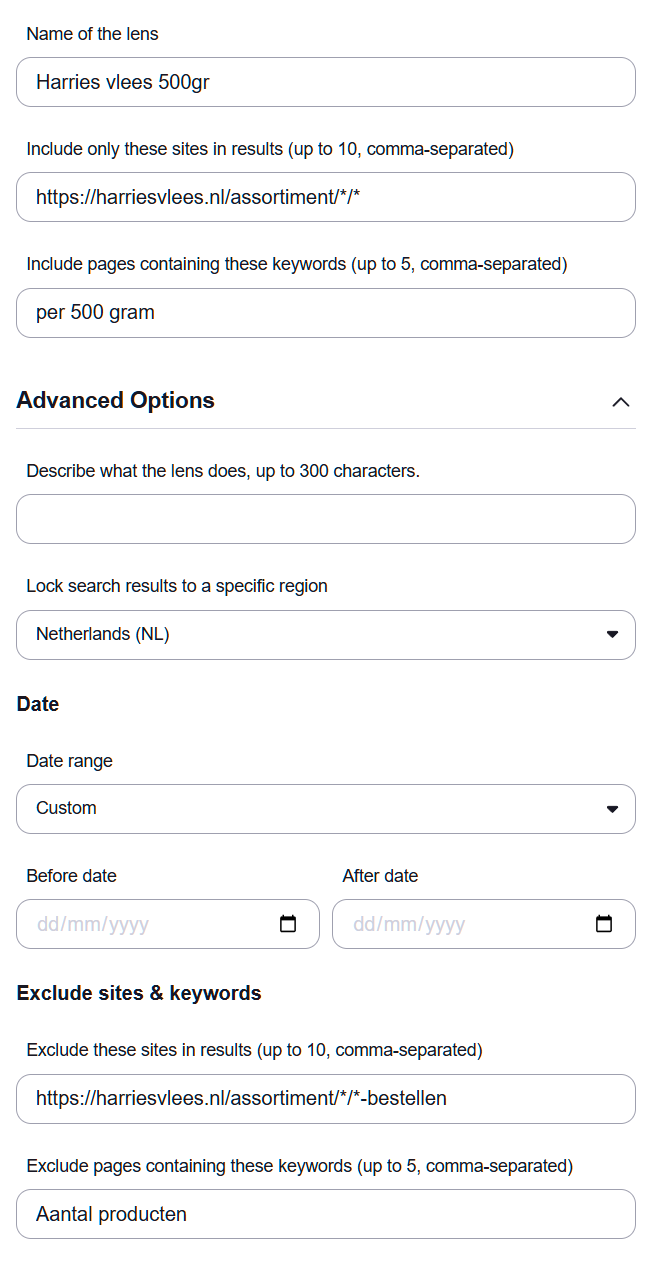Screen dimensions: 662x1262
Task: Open the Before date calendar picker icon
Action: click(288, 924)
